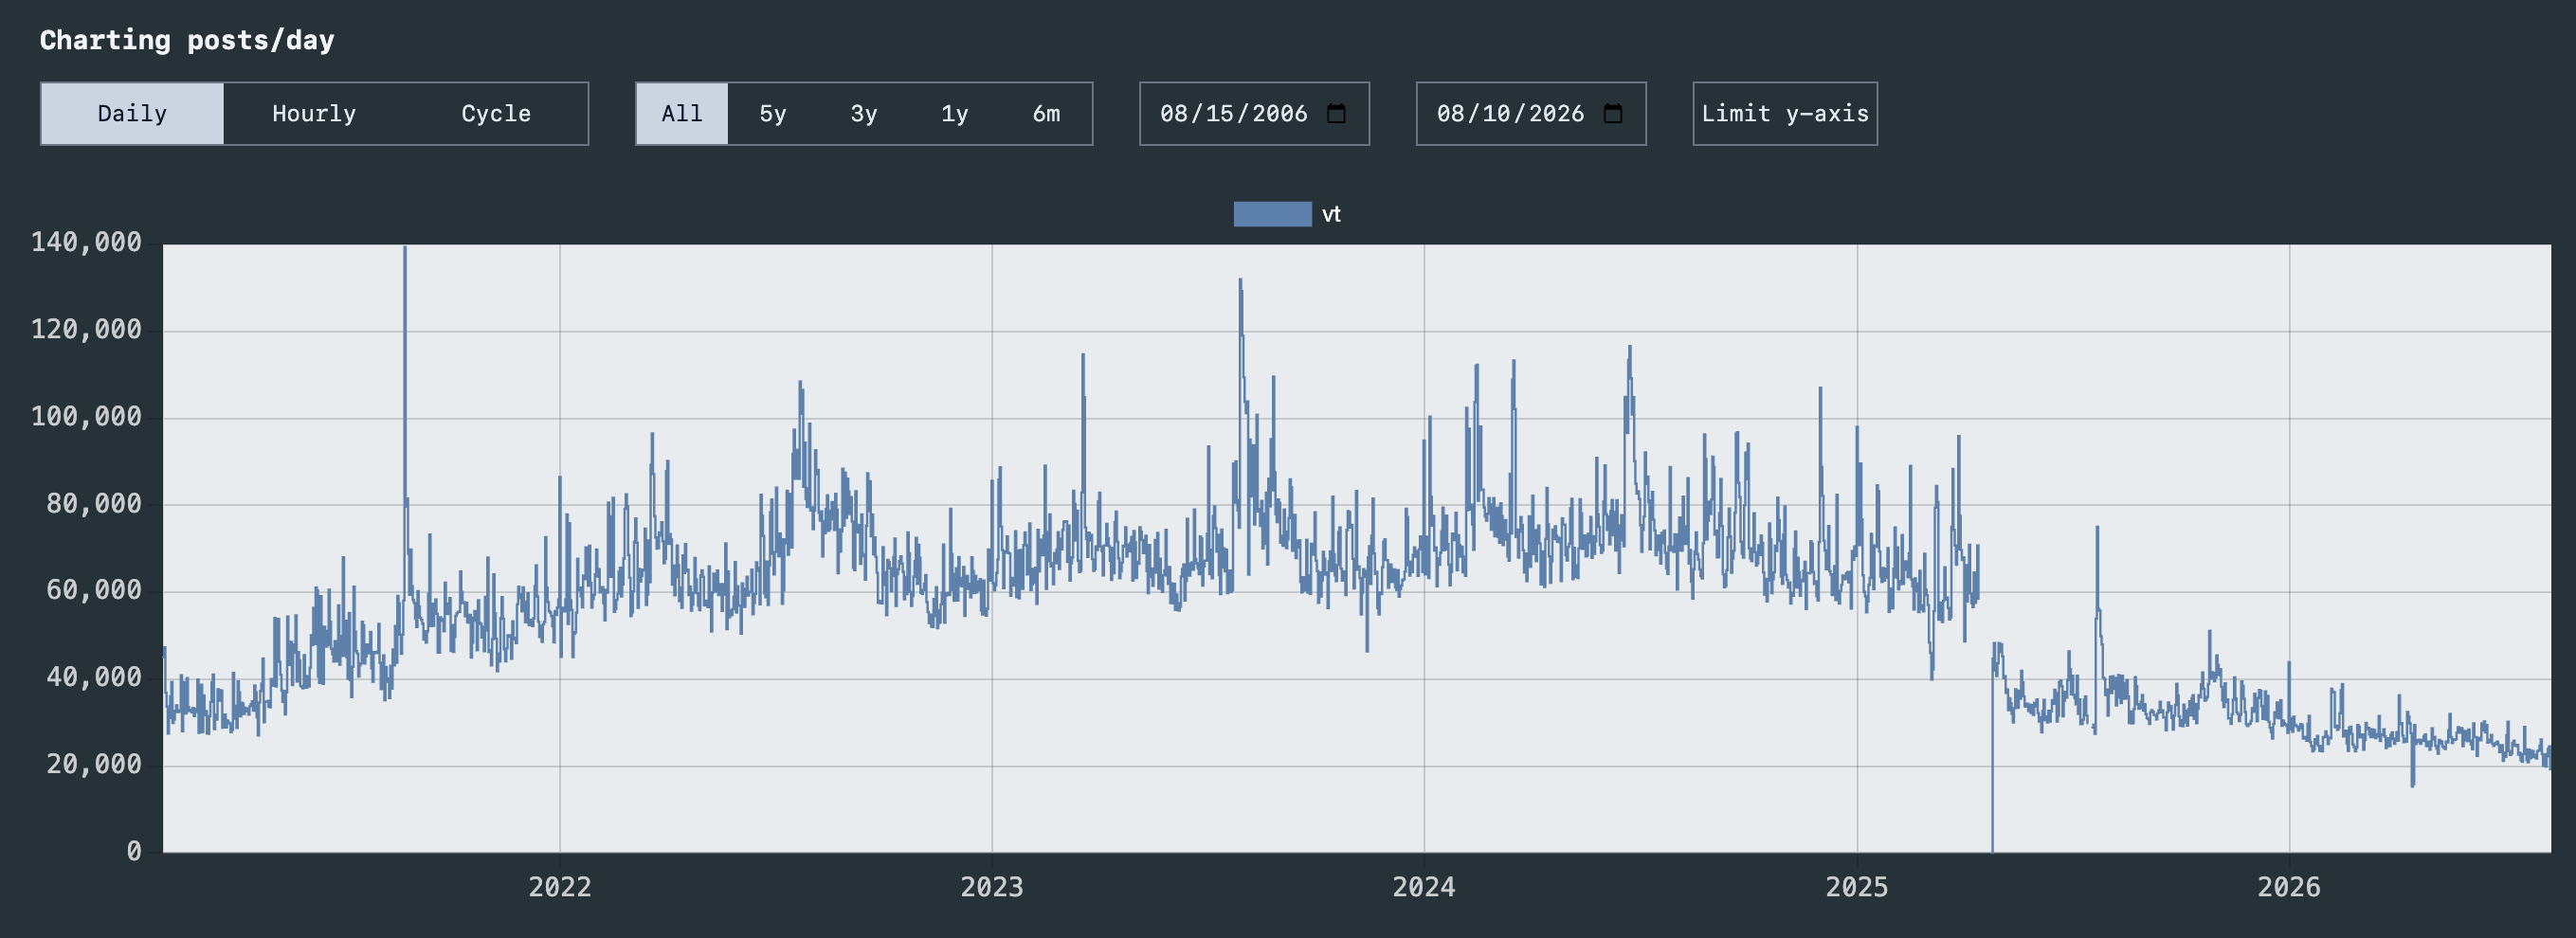Click the 2024 x-axis label
2576x938 pixels.
[x=1424, y=887]
